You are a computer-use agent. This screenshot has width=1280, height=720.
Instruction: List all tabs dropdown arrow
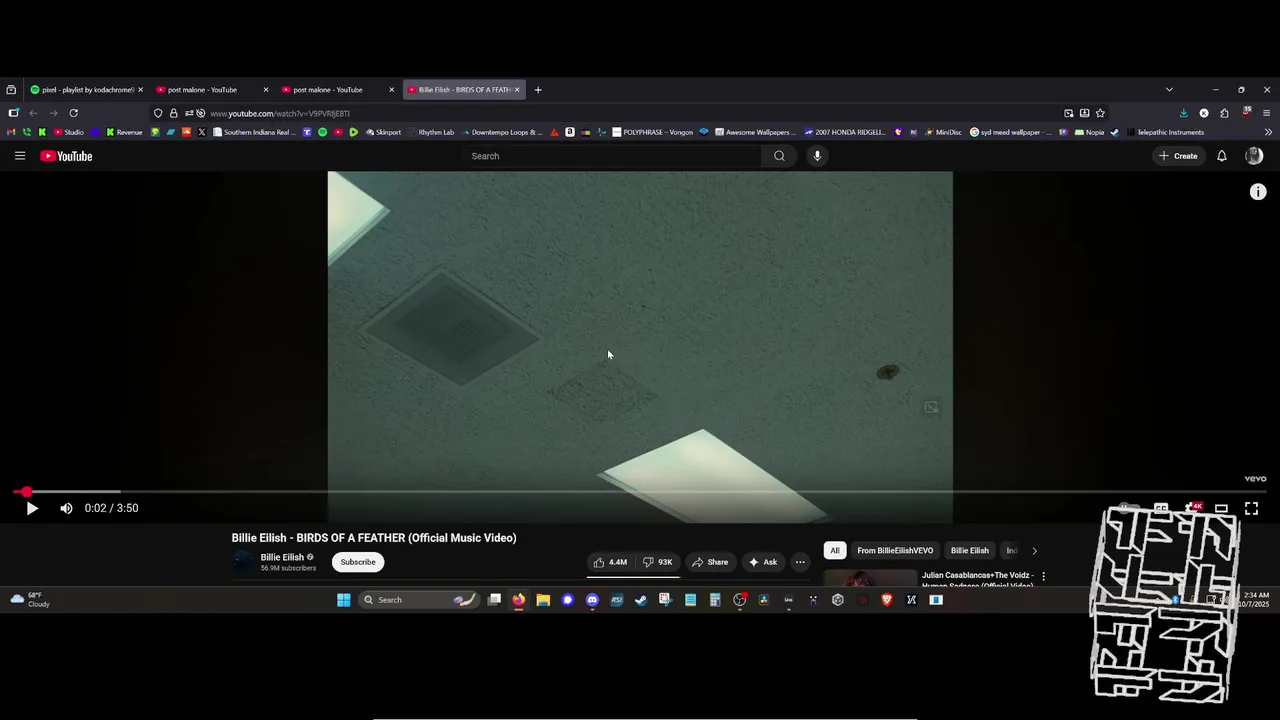click(1169, 90)
